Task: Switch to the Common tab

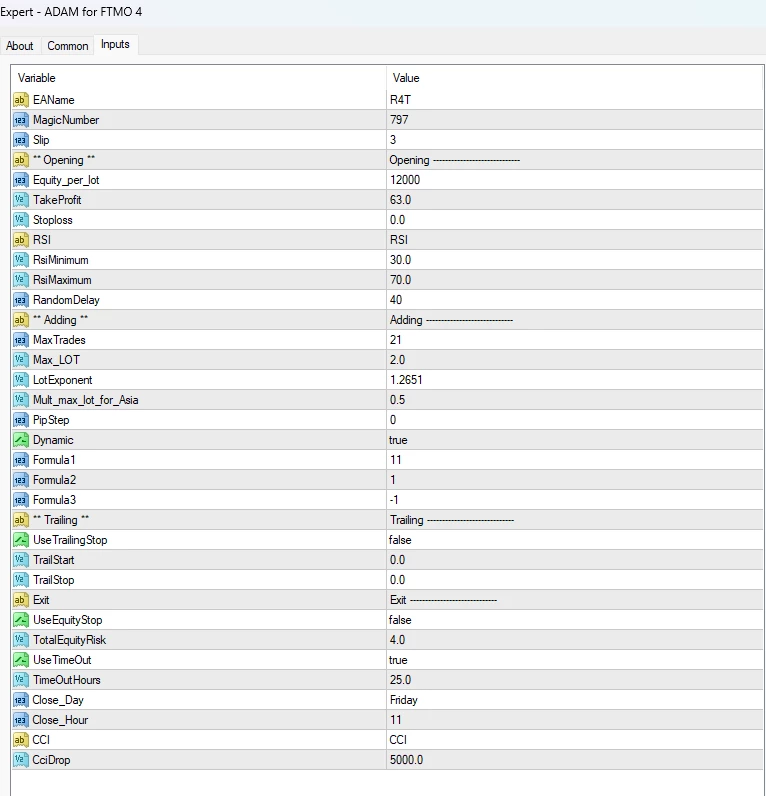Action: [x=68, y=46]
